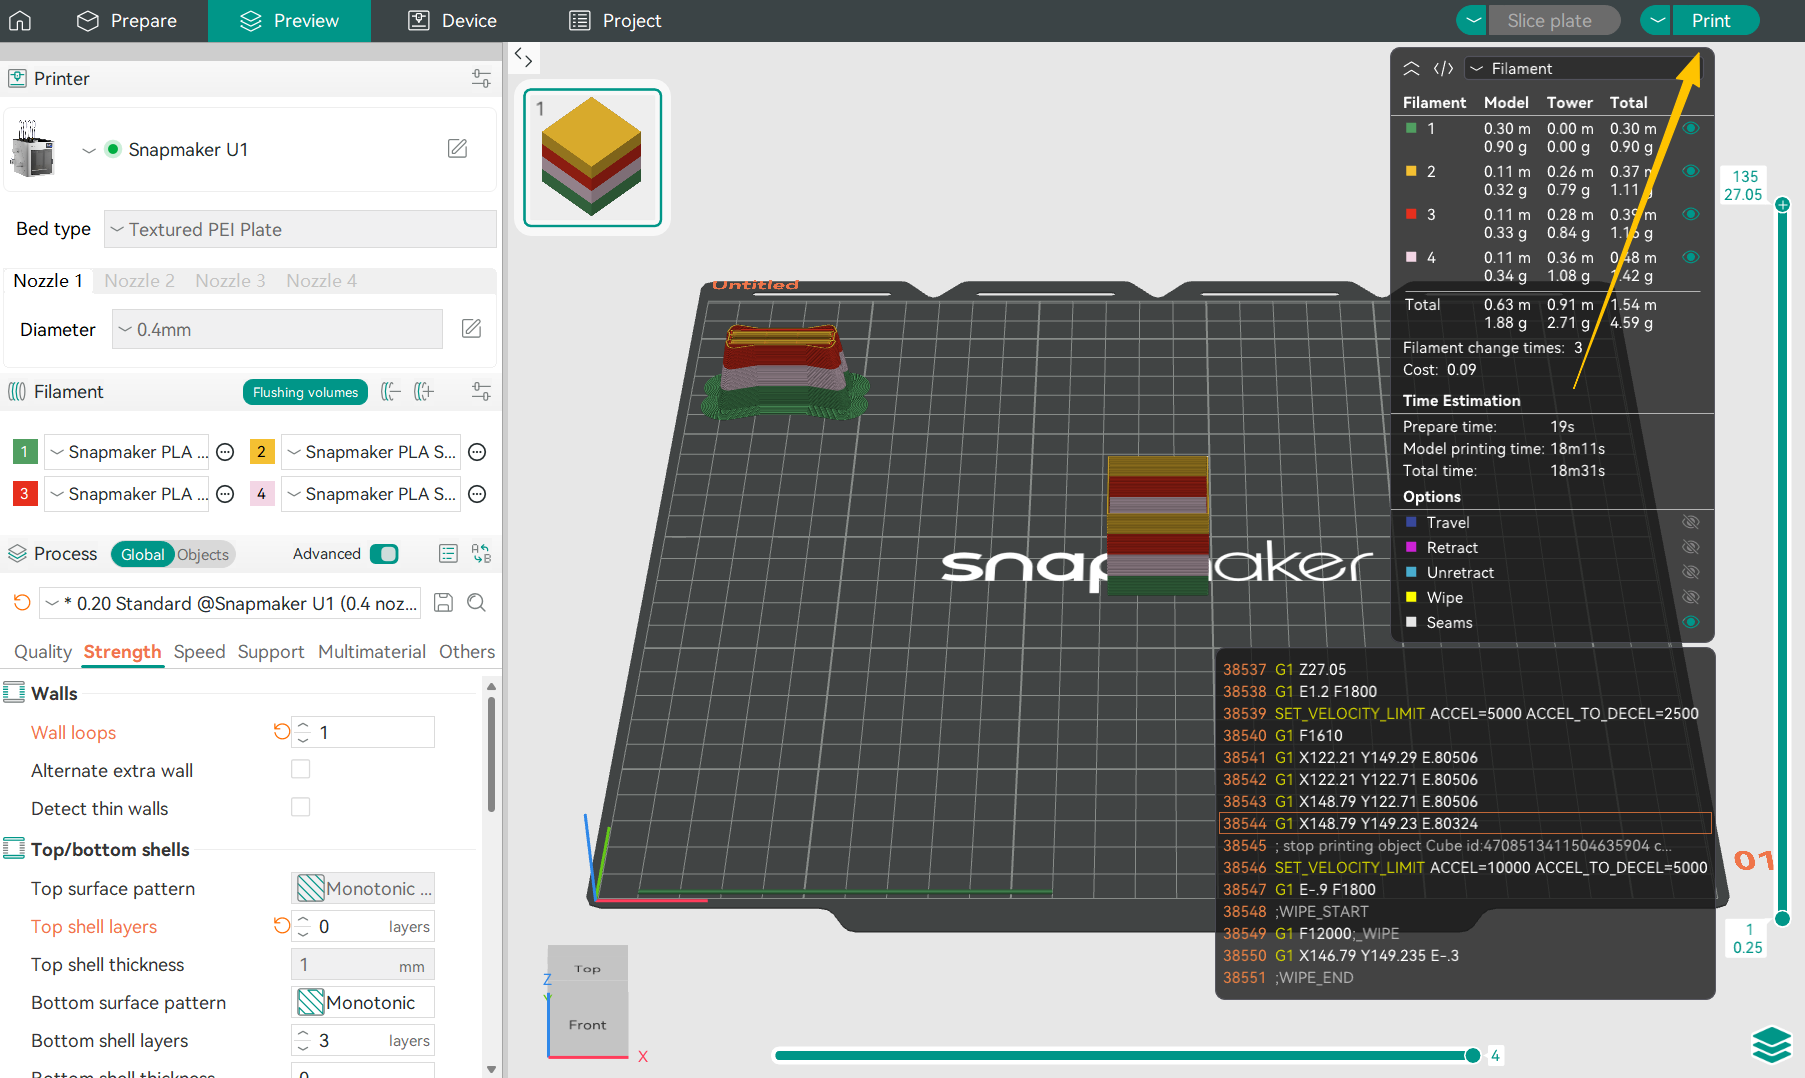Switch to the Speed settings tab
The width and height of the screenshot is (1805, 1078).
(x=199, y=652)
